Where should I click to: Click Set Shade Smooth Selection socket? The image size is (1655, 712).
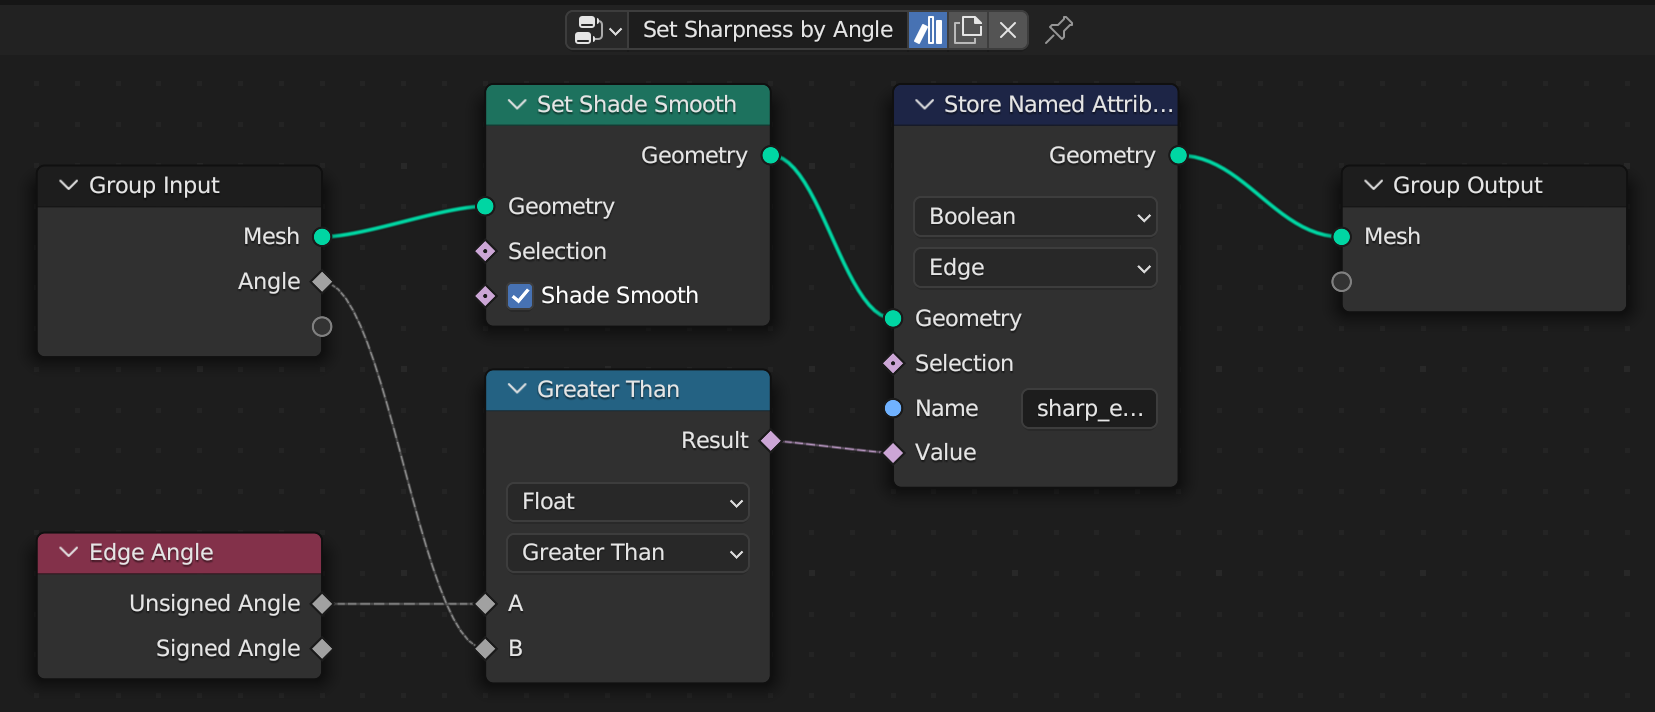tap(486, 251)
